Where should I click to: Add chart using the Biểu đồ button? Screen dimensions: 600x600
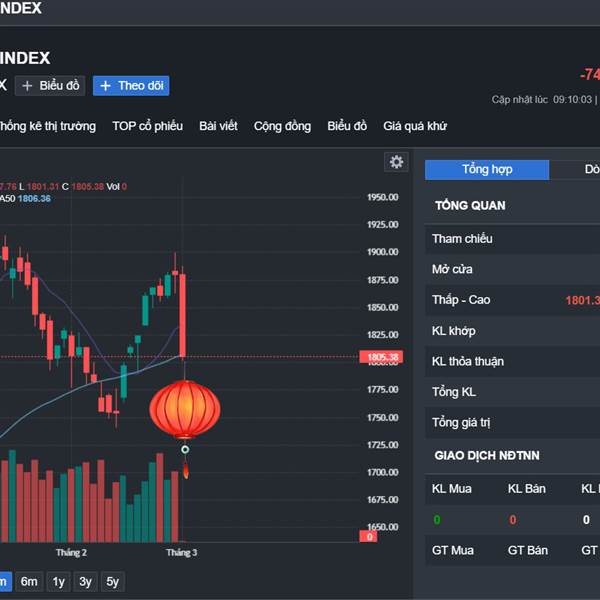tap(50, 86)
